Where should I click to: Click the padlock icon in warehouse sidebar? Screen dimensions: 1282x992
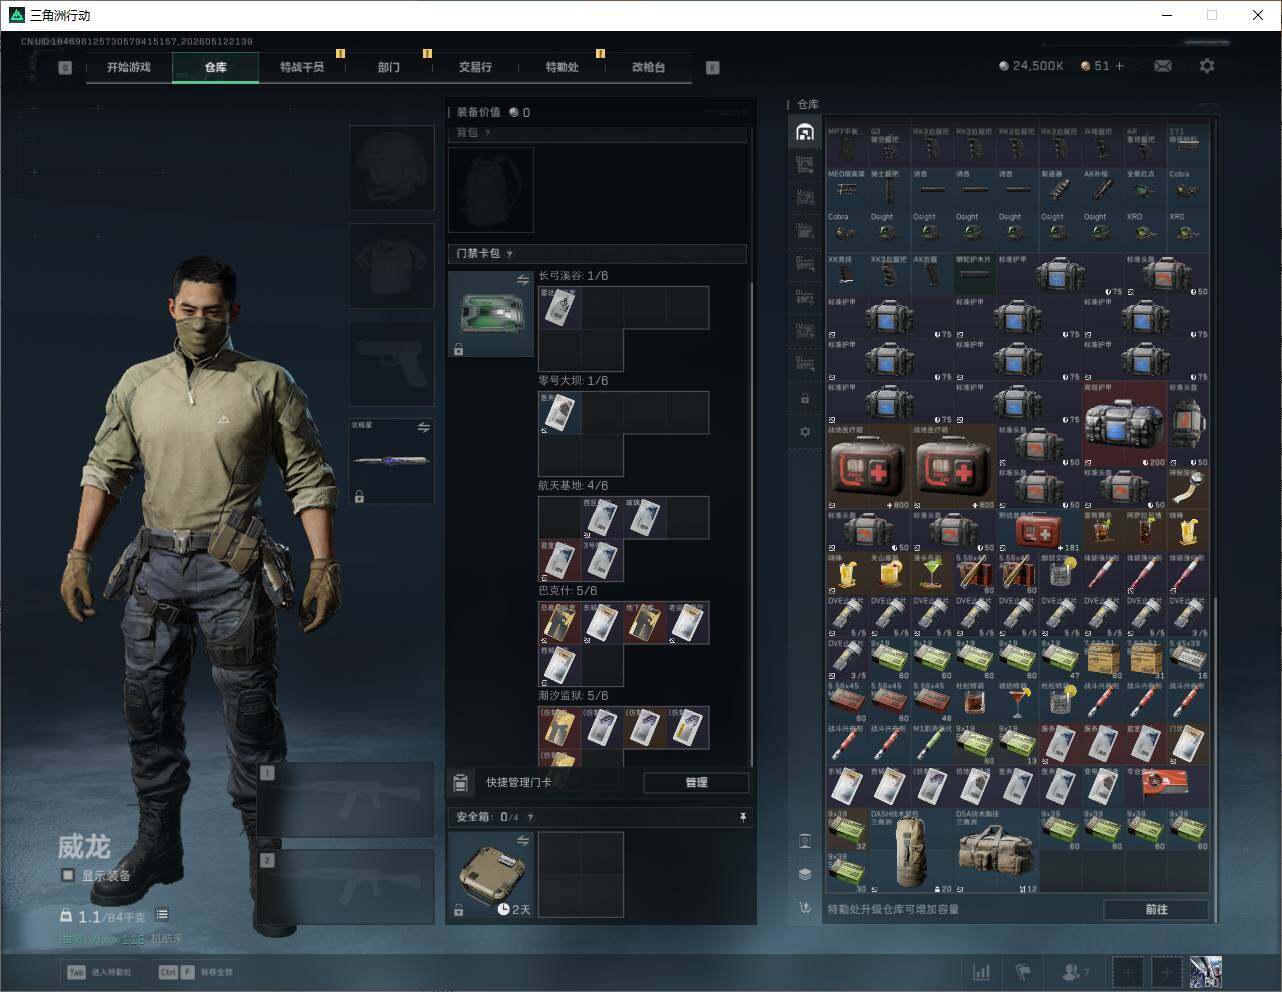pyautogui.click(x=805, y=399)
